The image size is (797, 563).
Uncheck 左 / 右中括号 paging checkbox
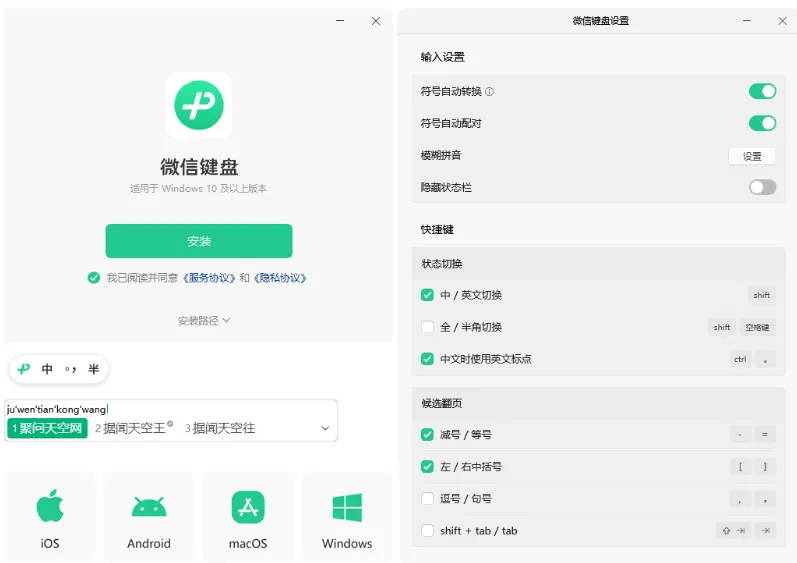[x=427, y=466]
